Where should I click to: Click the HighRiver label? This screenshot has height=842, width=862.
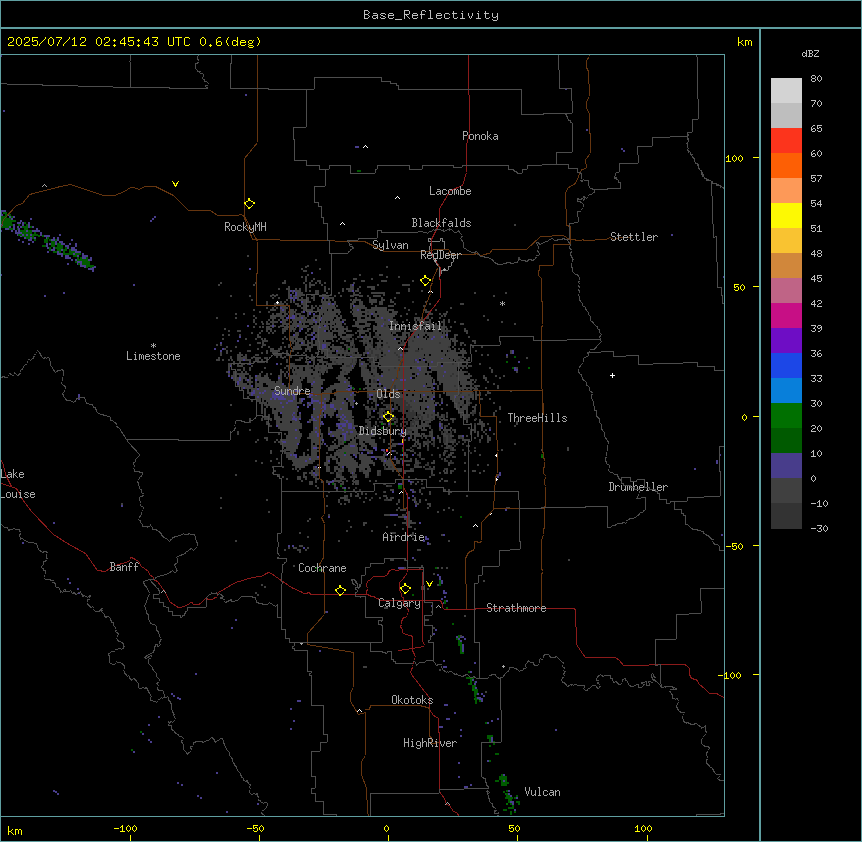[x=429, y=743]
